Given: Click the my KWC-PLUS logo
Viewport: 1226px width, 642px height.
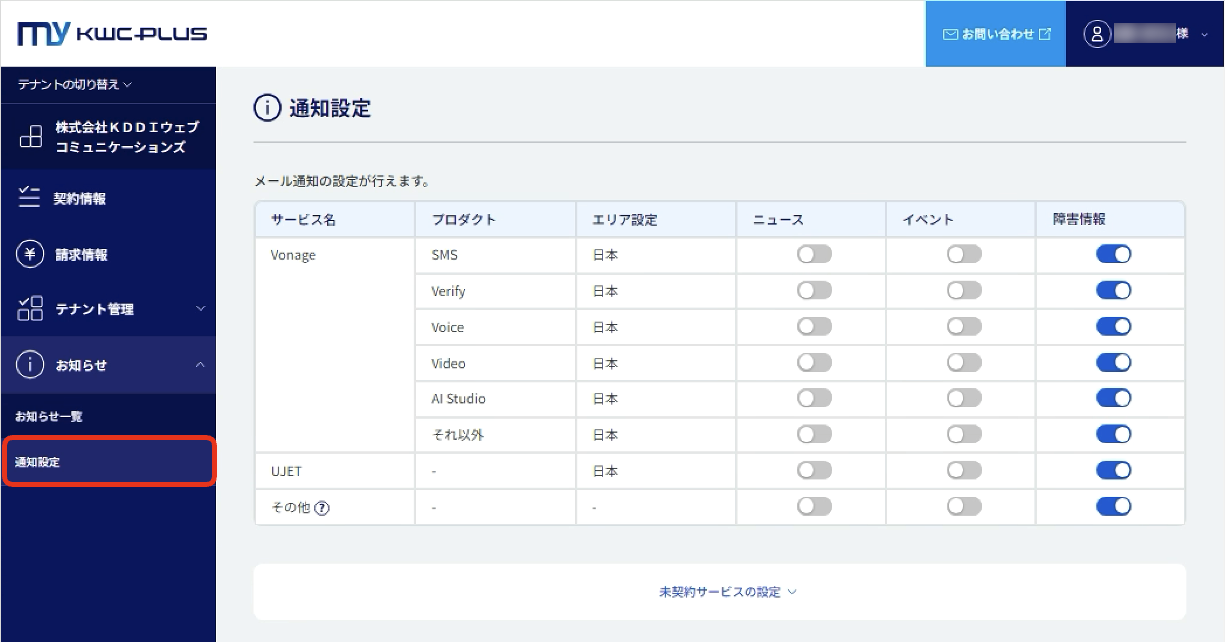Looking at the screenshot, I should coord(113,34).
